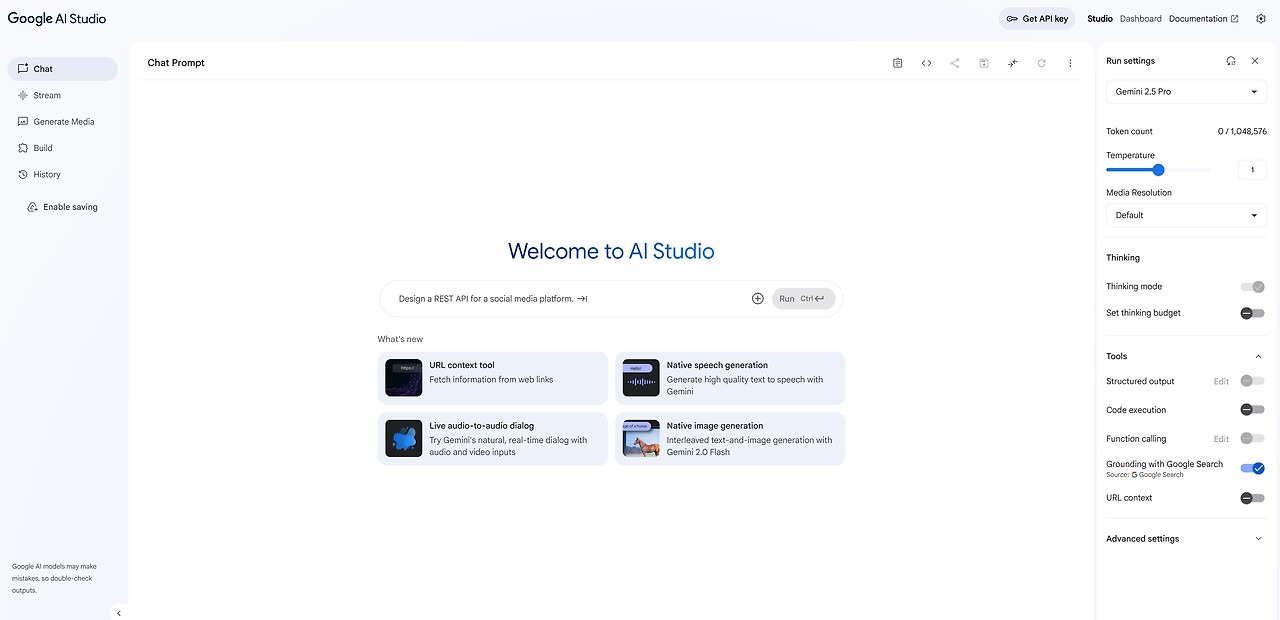Click the Temperature value box
The width and height of the screenshot is (1280, 620).
pos(1252,170)
